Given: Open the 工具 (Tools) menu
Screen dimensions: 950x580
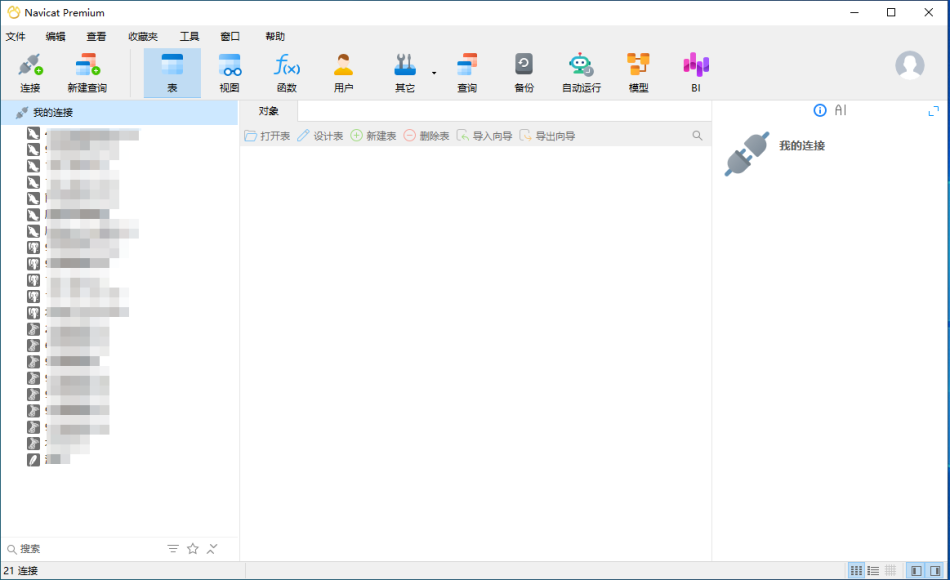Looking at the screenshot, I should pyautogui.click(x=190, y=35).
